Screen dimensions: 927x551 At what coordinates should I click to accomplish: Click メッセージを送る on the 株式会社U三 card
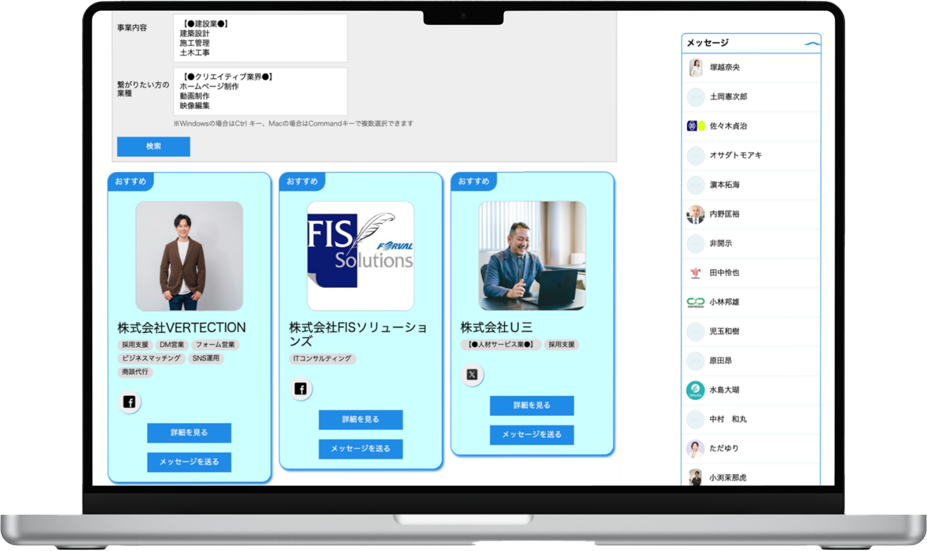[531, 435]
